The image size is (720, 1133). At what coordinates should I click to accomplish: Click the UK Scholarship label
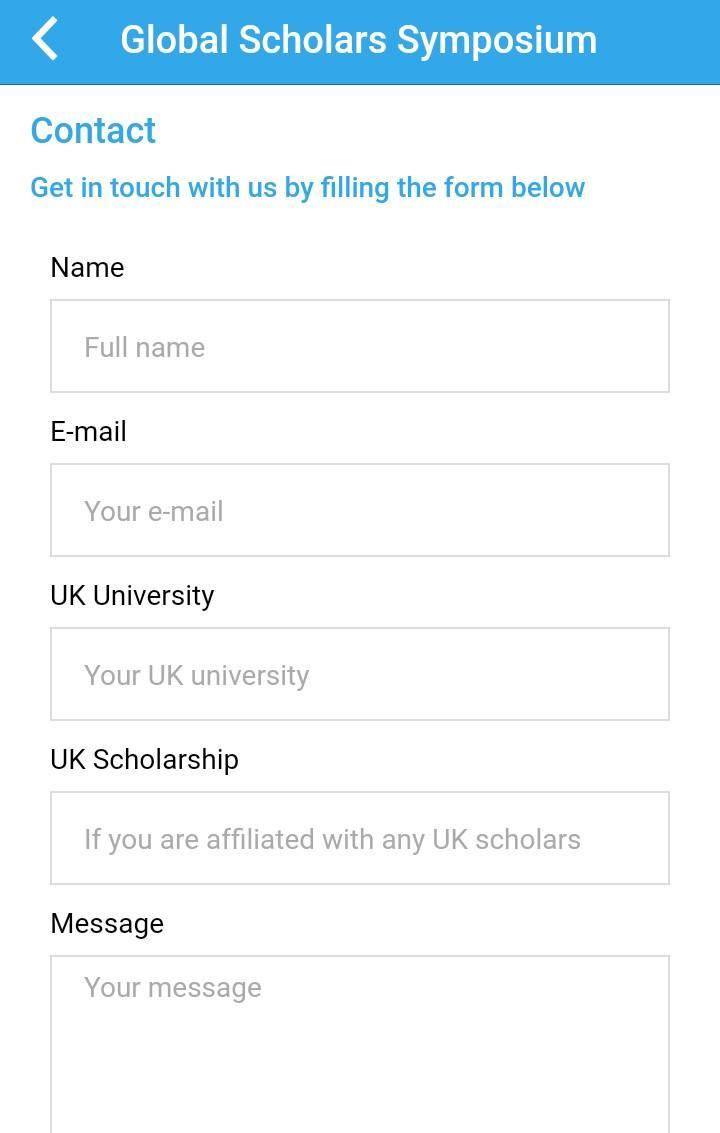click(x=144, y=759)
